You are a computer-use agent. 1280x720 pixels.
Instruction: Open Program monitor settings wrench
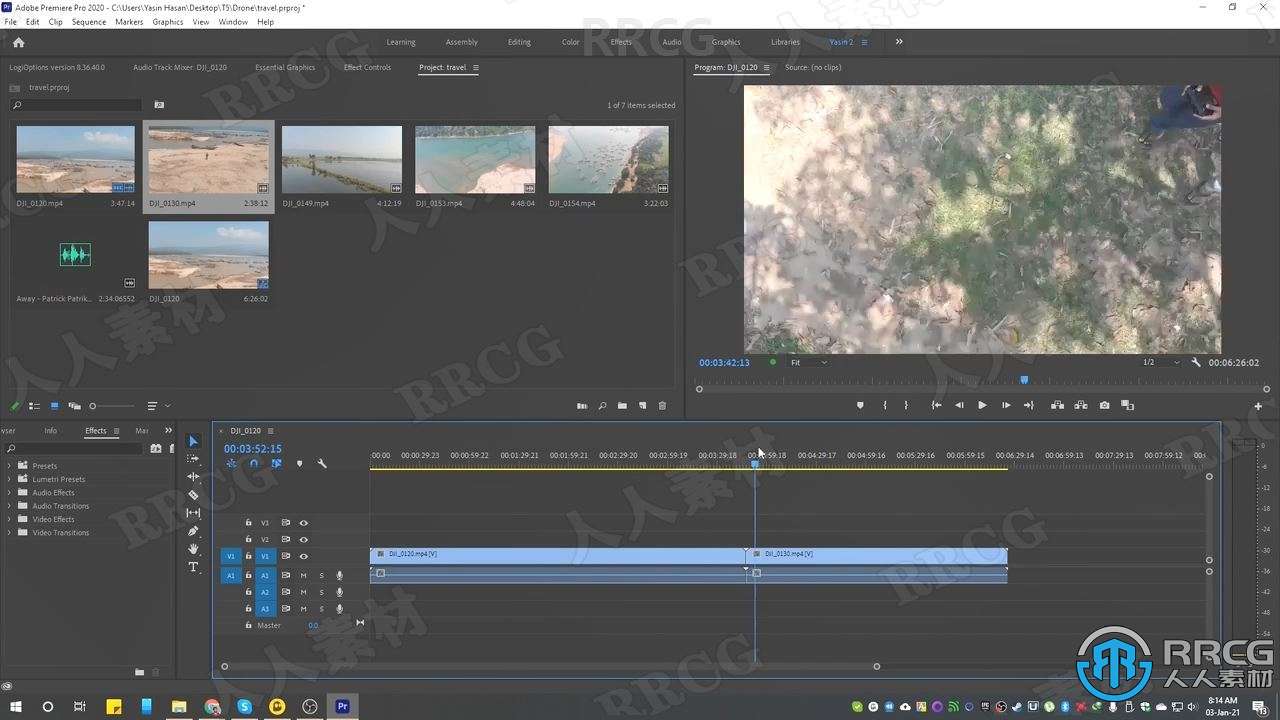click(x=1196, y=362)
